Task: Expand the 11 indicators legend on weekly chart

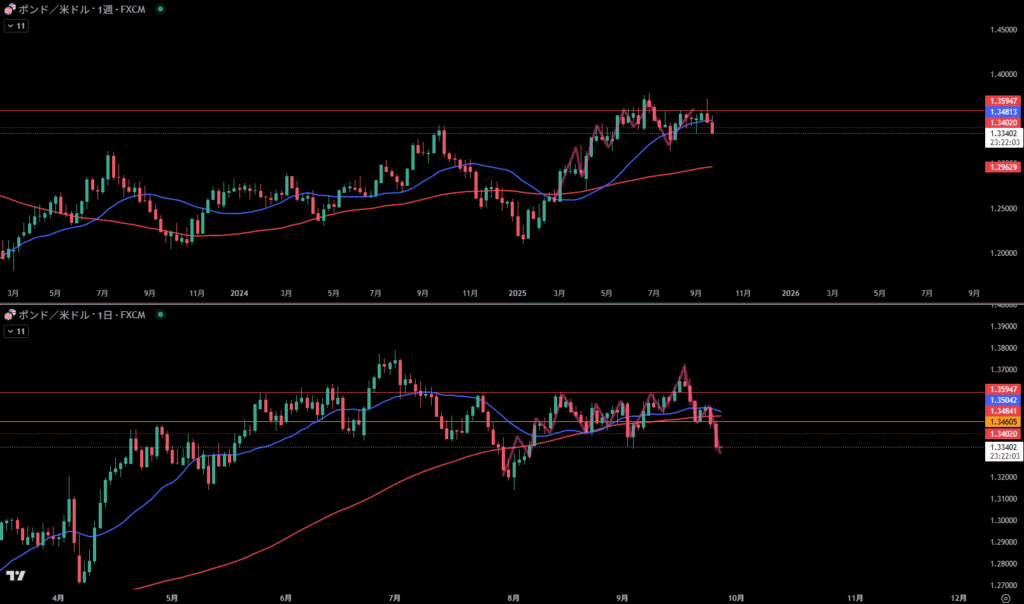Action: [x=16, y=26]
